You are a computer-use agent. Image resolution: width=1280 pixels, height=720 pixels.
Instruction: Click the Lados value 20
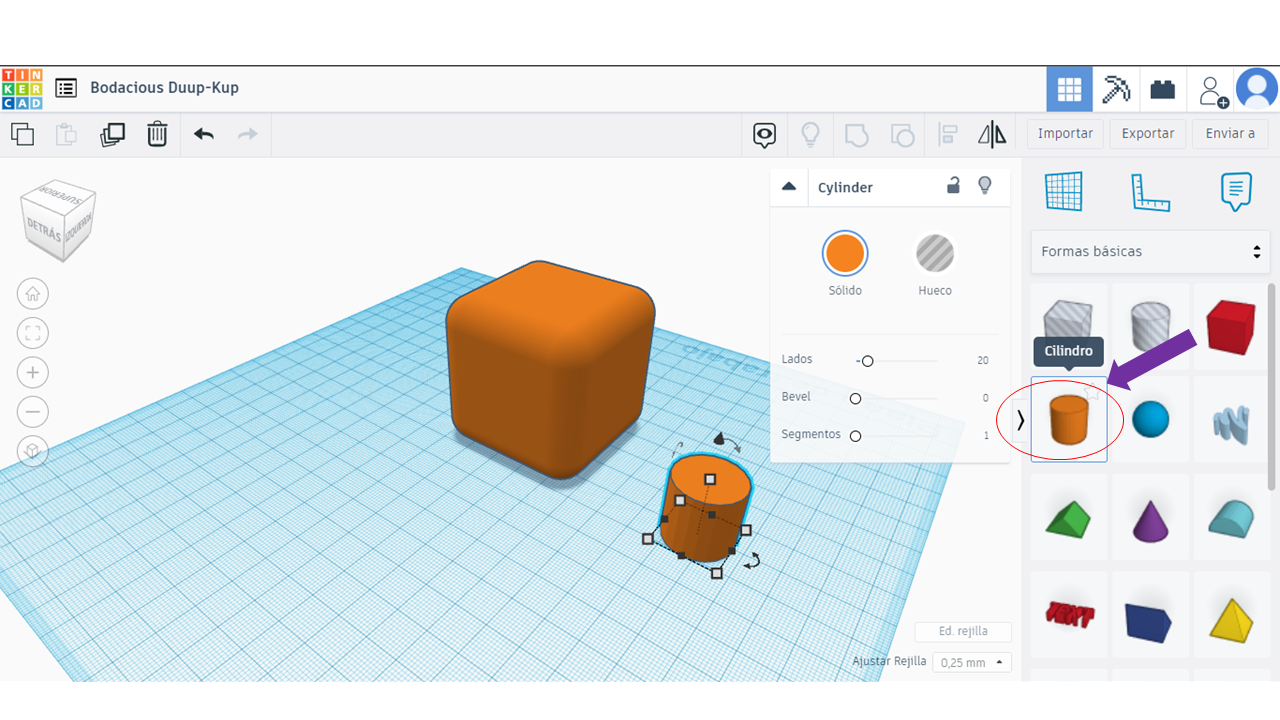coord(983,361)
